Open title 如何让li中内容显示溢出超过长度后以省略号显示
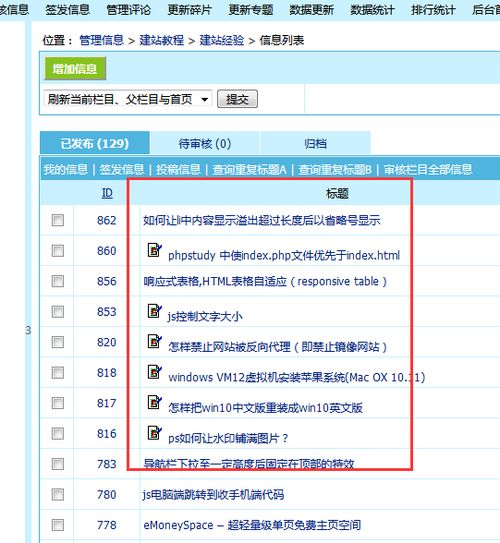 pyautogui.click(x=262, y=220)
